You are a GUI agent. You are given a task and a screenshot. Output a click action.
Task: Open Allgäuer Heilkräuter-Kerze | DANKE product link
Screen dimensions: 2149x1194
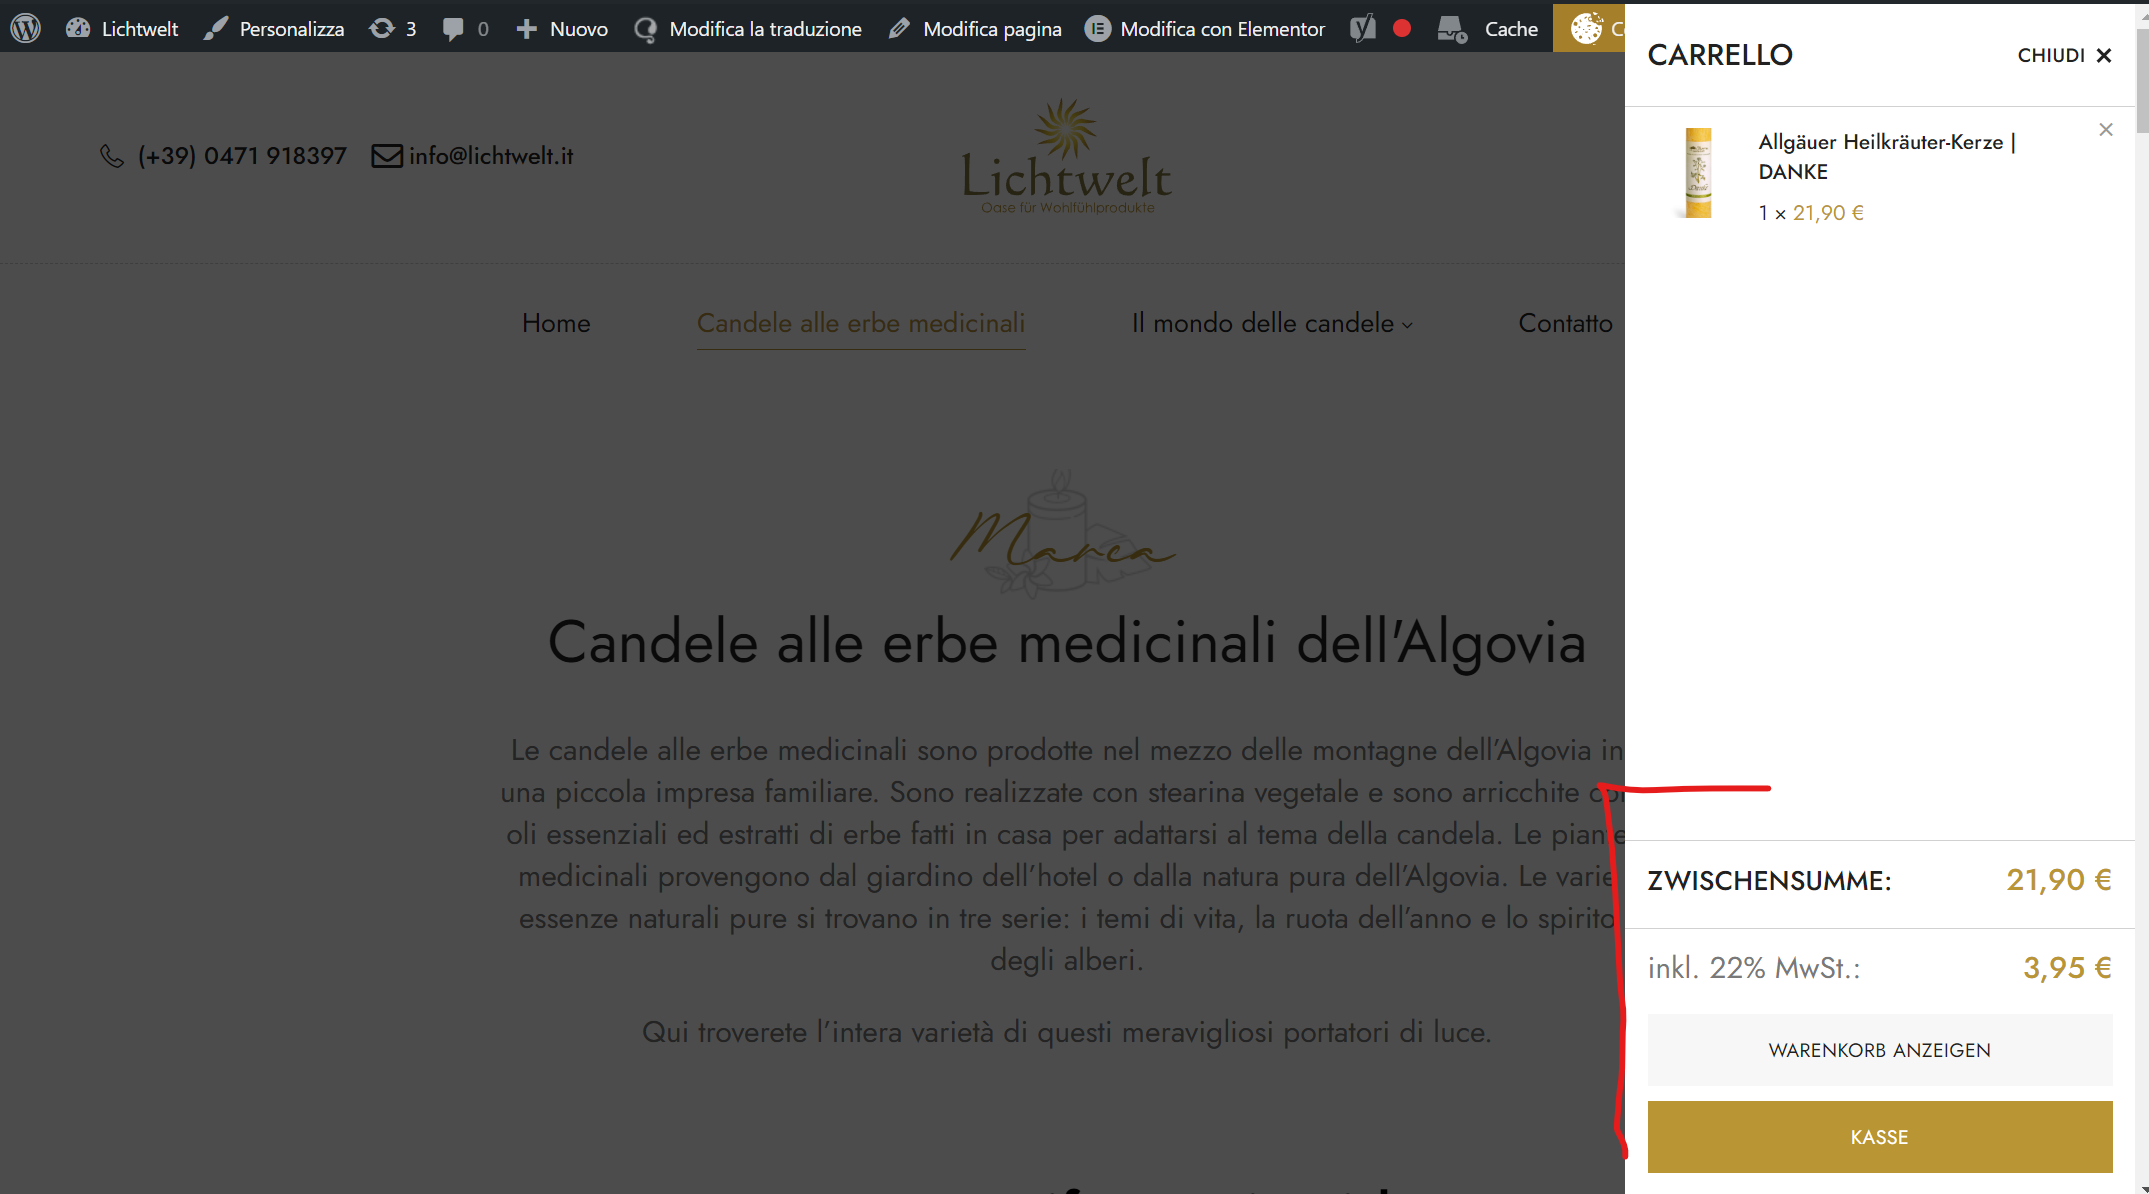pyautogui.click(x=1886, y=156)
